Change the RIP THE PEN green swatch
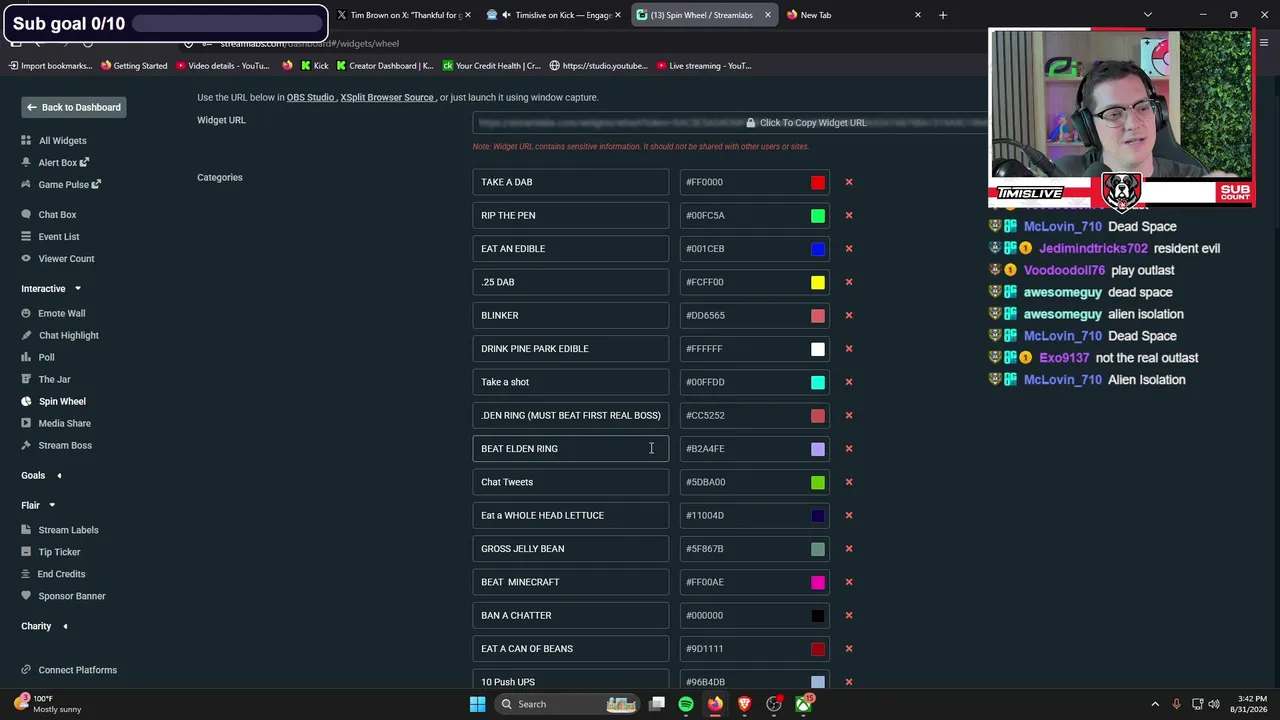This screenshot has height=720, width=1280. (818, 215)
